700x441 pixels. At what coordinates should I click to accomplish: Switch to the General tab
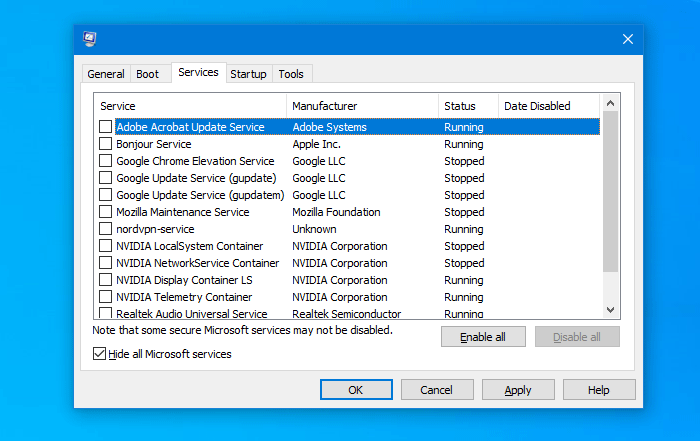click(x=105, y=74)
